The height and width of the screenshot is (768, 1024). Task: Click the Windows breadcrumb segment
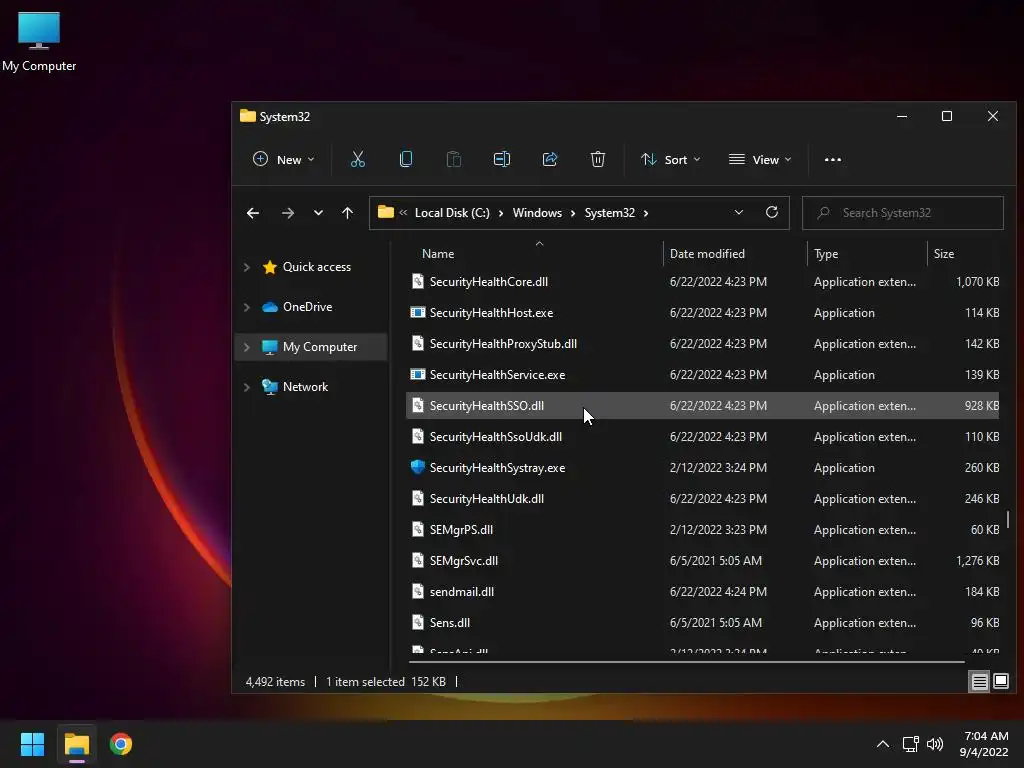pyautogui.click(x=537, y=213)
